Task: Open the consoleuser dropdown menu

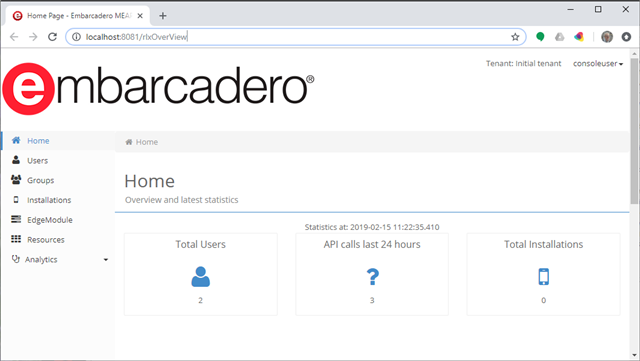Action: (598, 64)
